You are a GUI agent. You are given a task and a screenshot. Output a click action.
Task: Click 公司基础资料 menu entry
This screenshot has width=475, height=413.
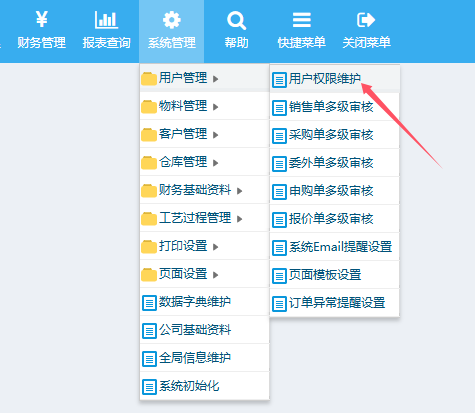(204, 330)
